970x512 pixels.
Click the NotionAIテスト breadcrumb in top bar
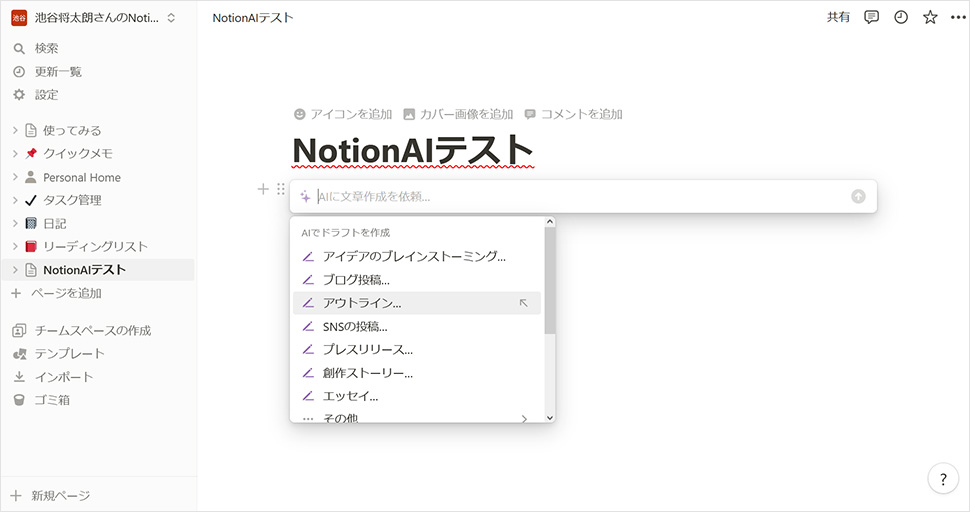252,18
